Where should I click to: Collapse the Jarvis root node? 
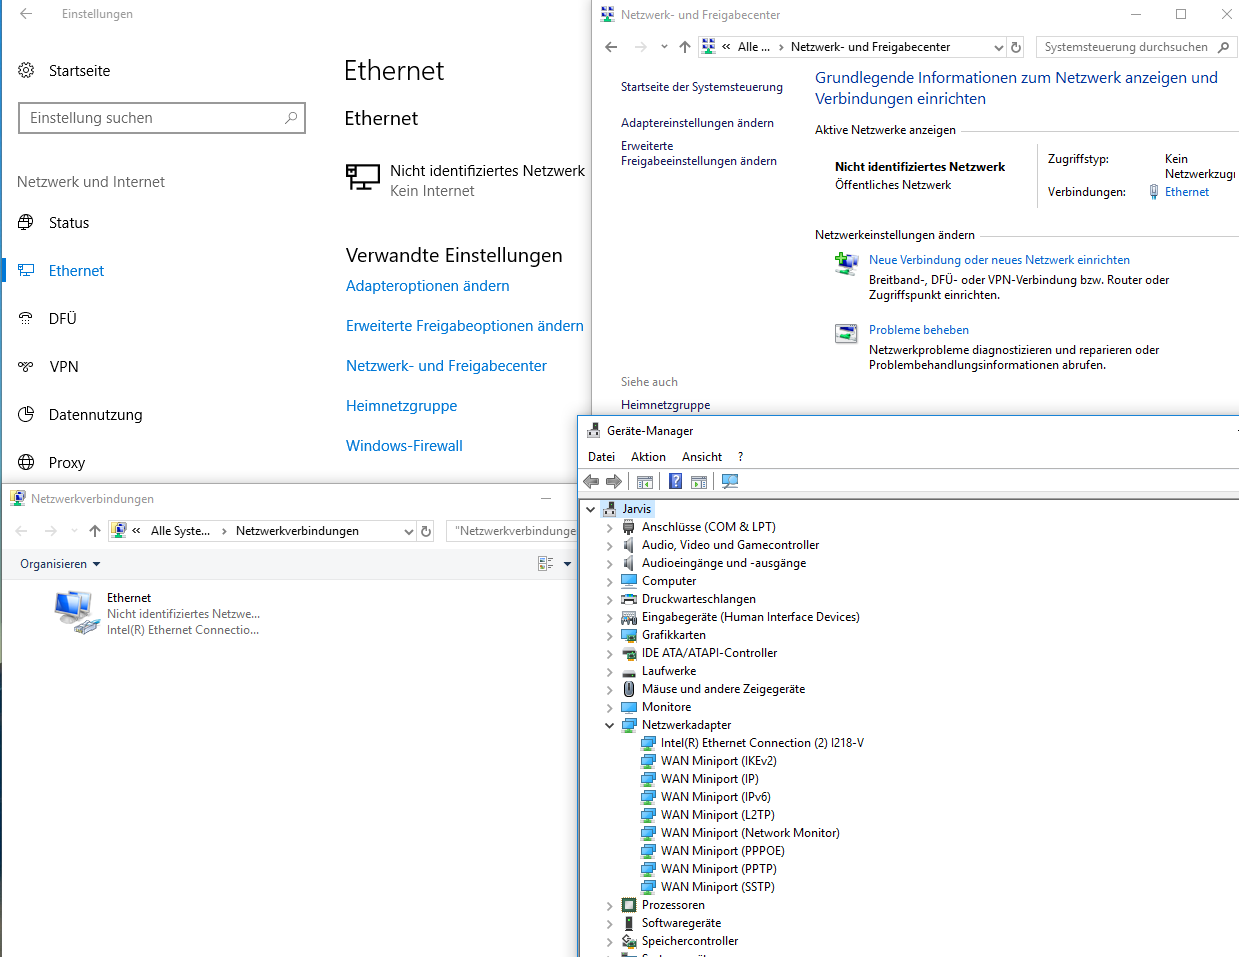click(591, 509)
